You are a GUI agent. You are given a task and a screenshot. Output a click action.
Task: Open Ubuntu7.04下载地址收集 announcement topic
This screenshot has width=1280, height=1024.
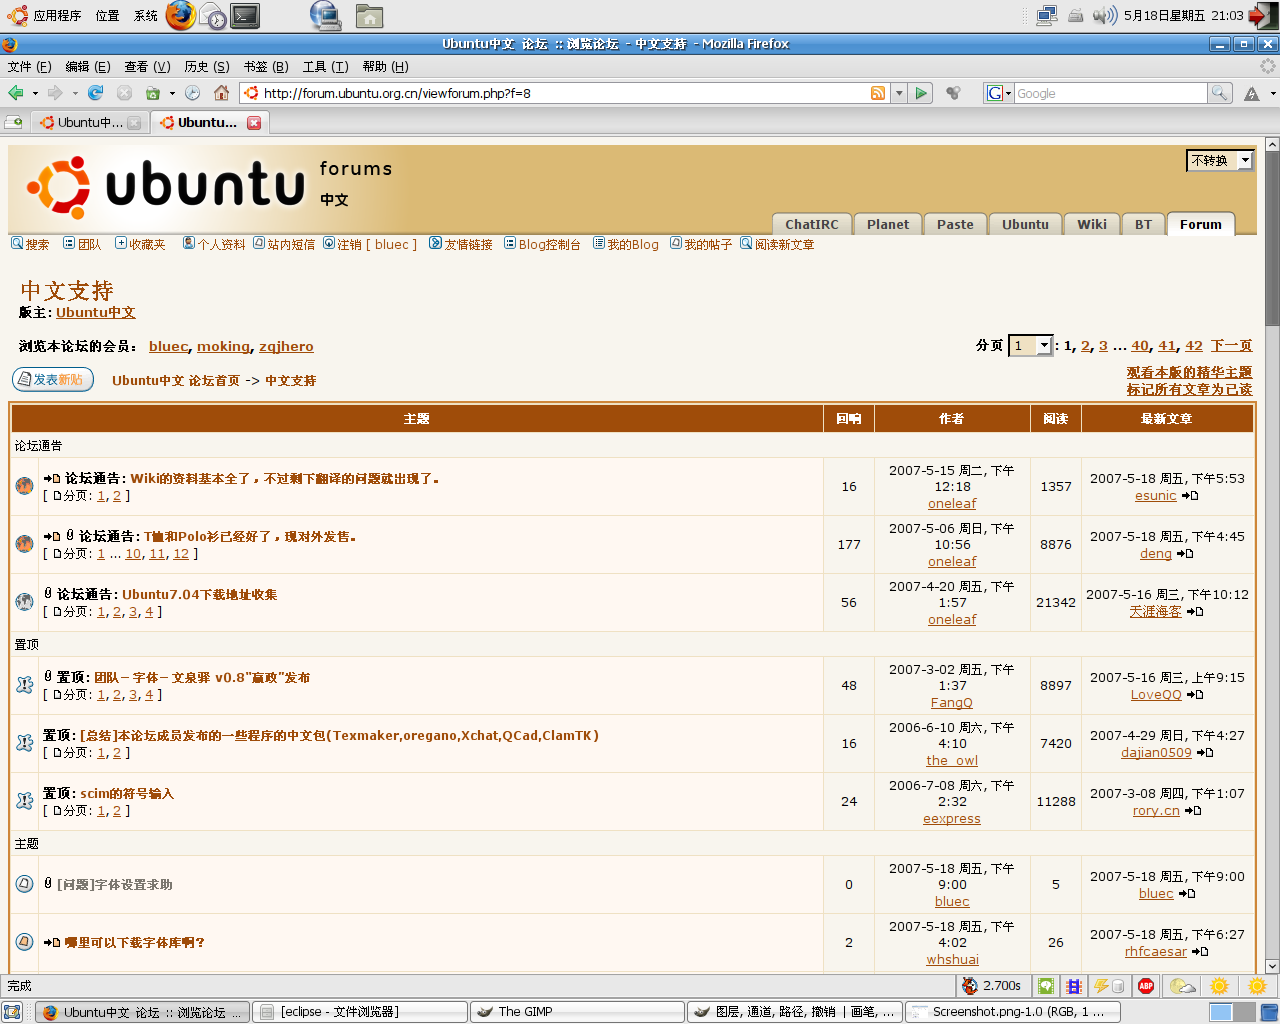coord(200,594)
